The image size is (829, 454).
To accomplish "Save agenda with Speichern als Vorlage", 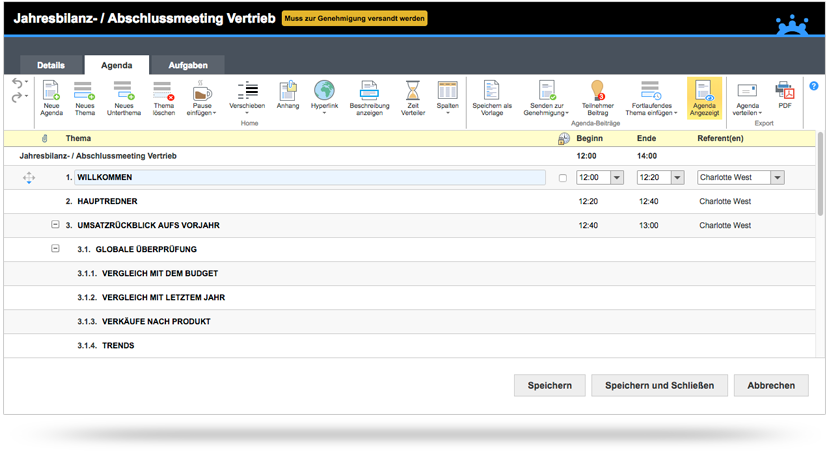I will [492, 98].
